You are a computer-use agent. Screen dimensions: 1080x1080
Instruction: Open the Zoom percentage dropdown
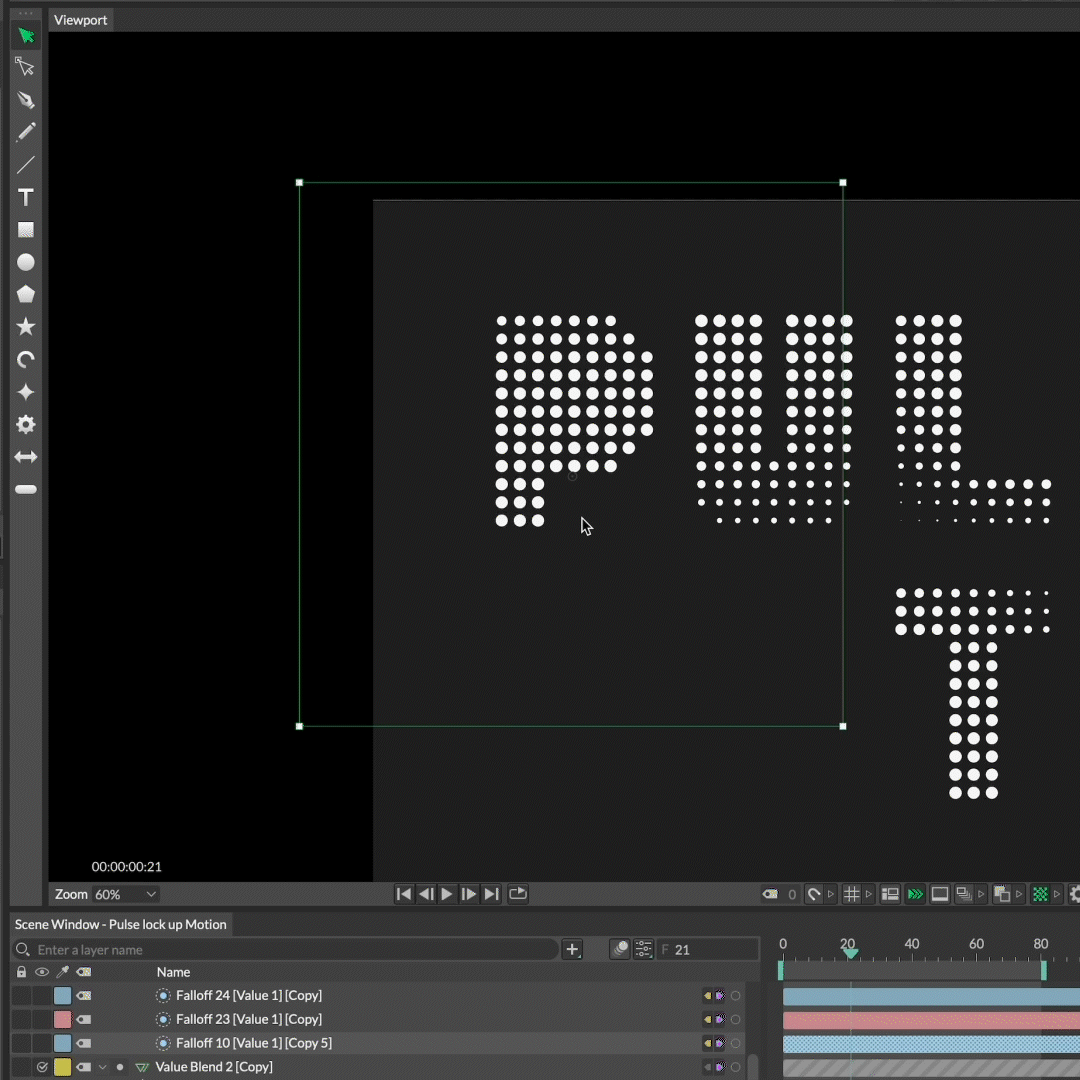(126, 894)
